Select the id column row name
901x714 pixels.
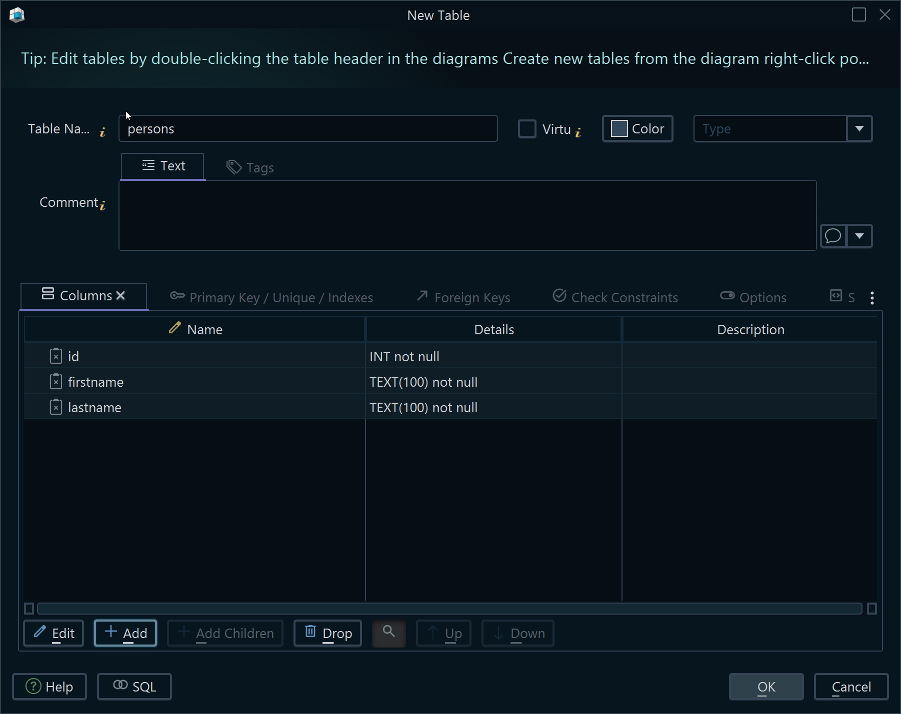point(73,356)
